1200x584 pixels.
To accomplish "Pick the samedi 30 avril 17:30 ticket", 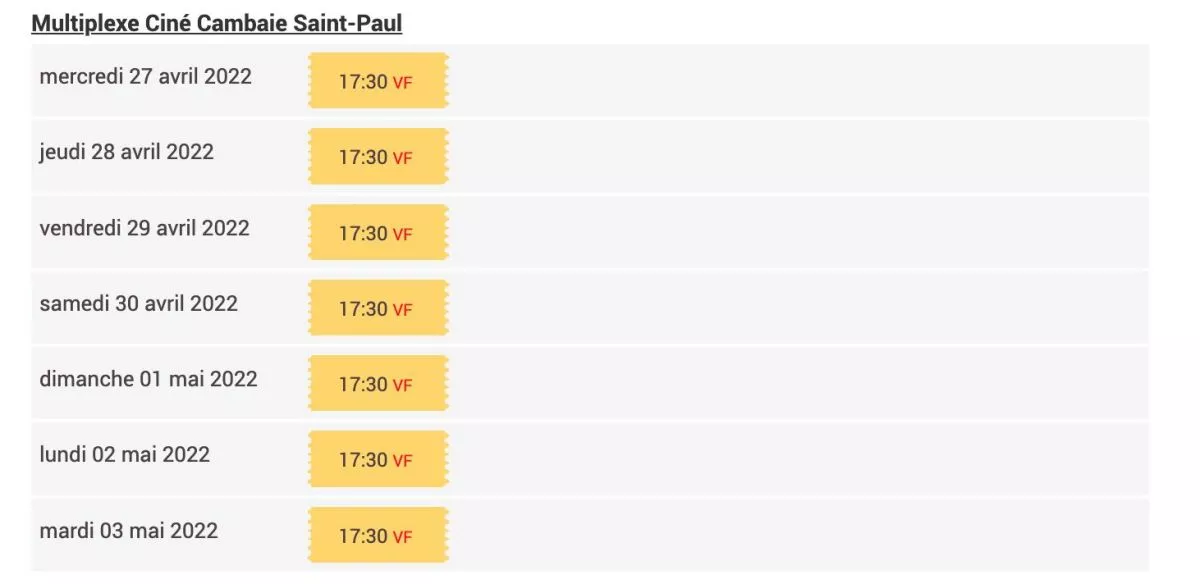I will 378,309.
